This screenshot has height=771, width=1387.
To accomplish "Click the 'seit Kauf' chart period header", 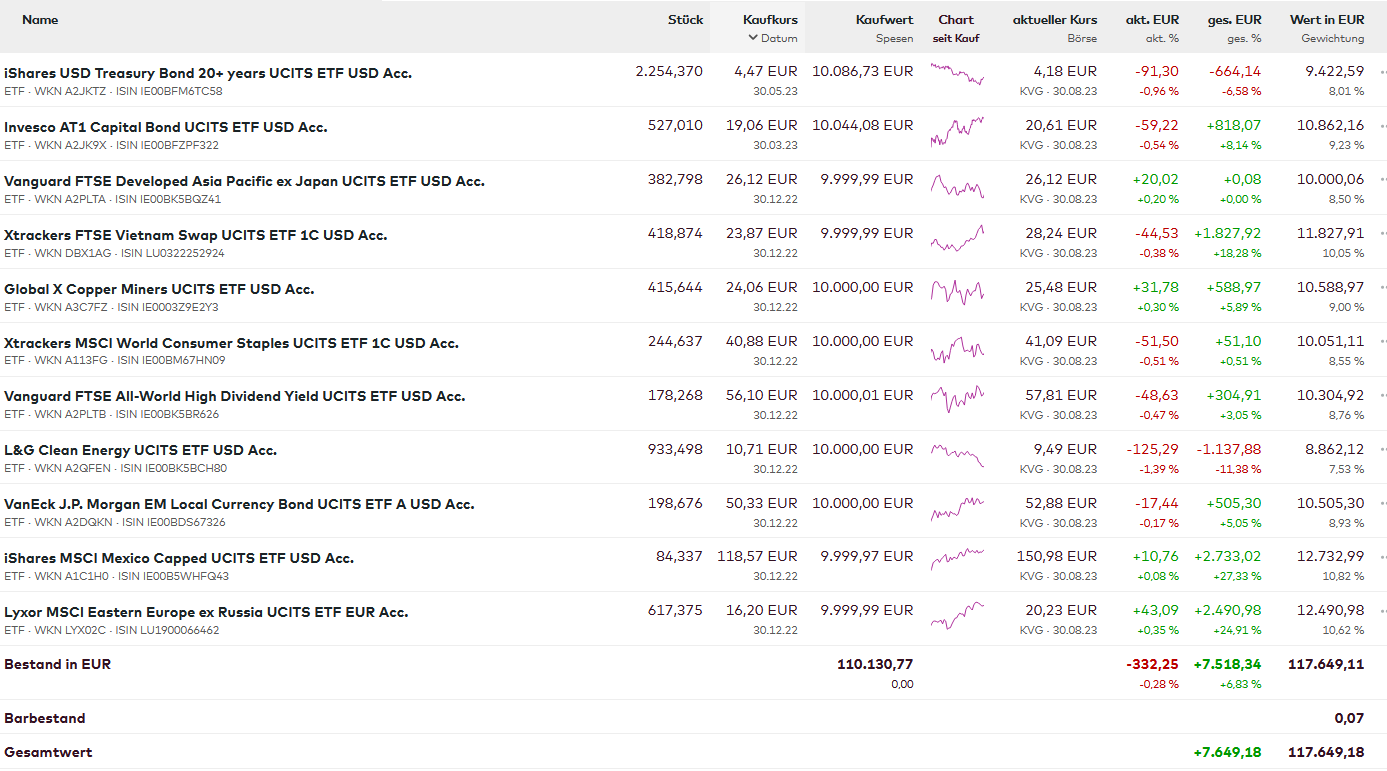I will 956,39.
